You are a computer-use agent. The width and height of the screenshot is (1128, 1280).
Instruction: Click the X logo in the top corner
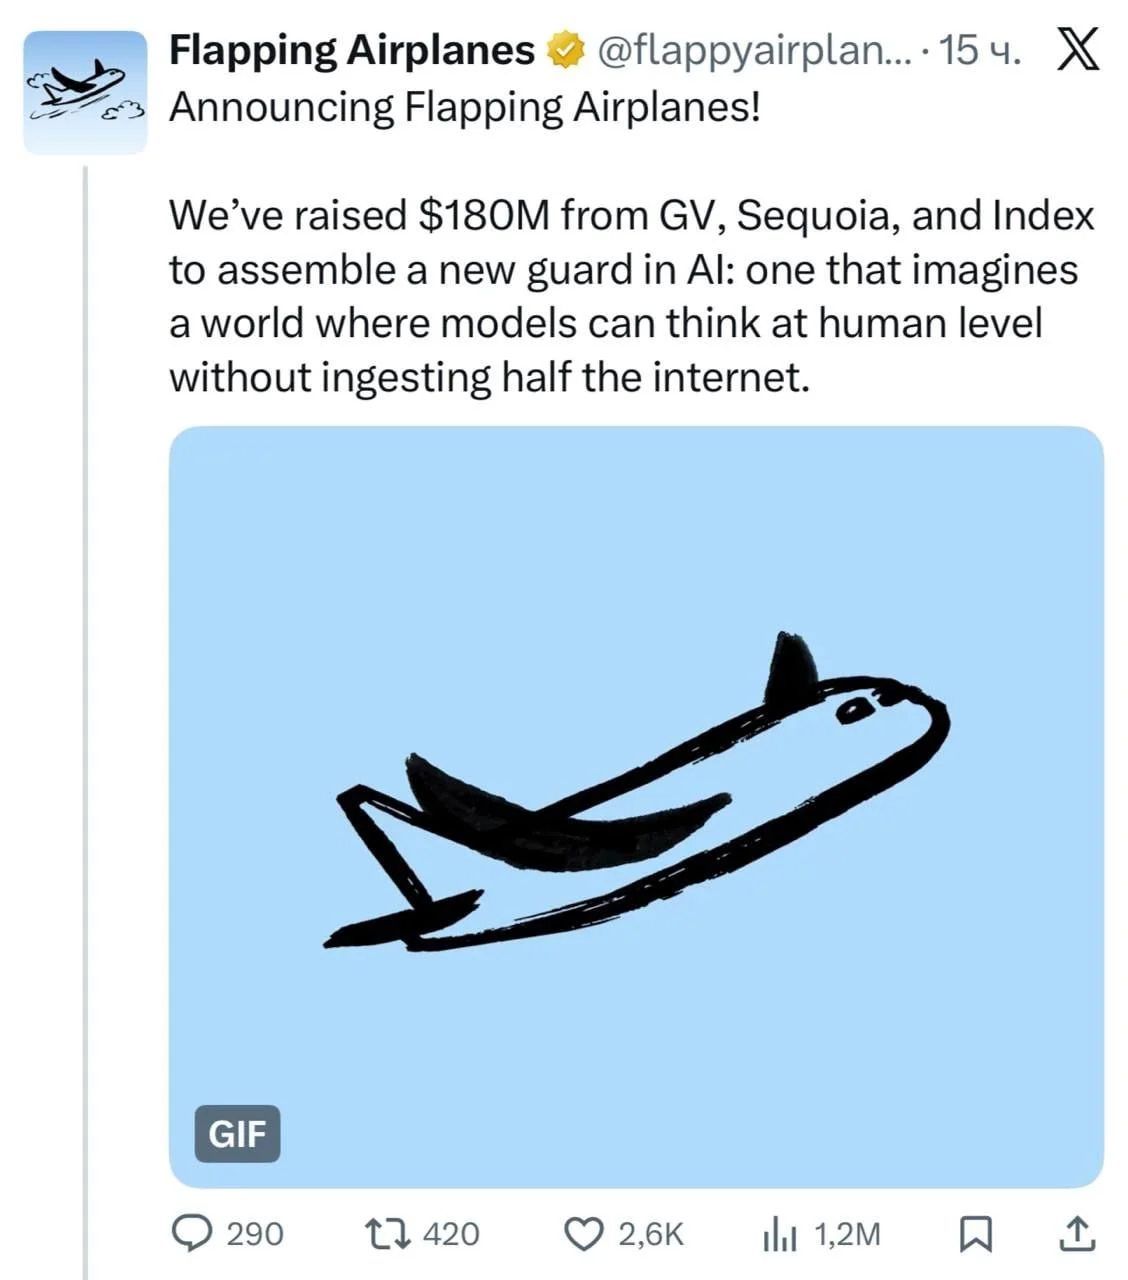coord(1077,50)
